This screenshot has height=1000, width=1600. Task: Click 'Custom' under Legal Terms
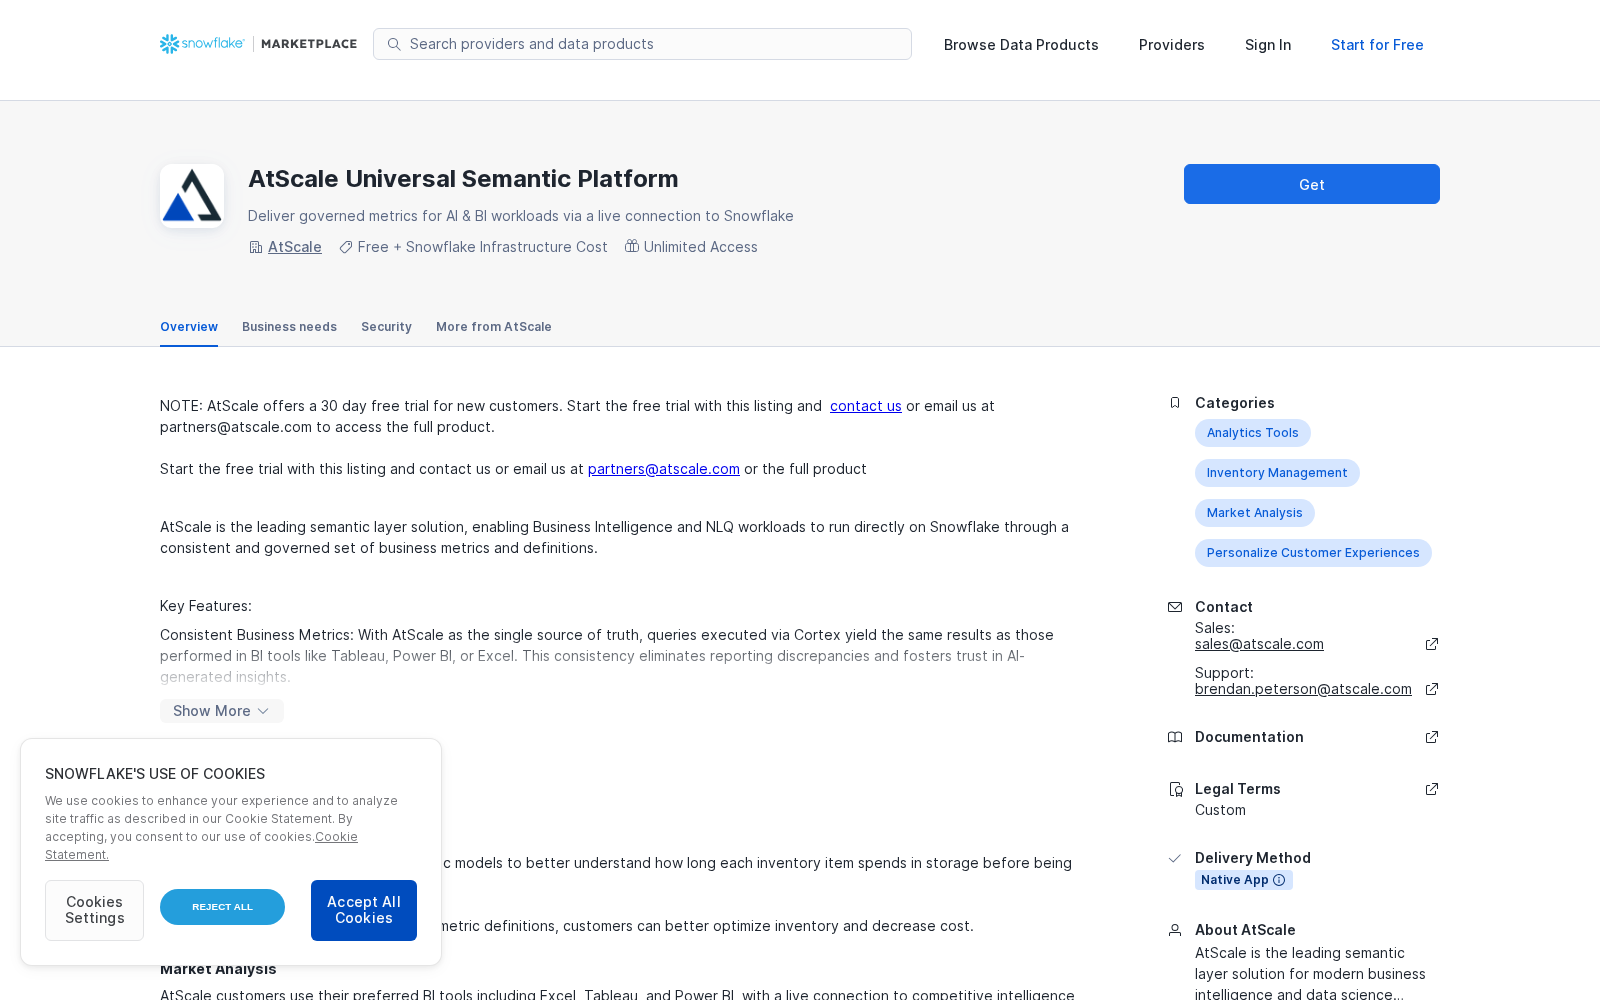(1220, 810)
